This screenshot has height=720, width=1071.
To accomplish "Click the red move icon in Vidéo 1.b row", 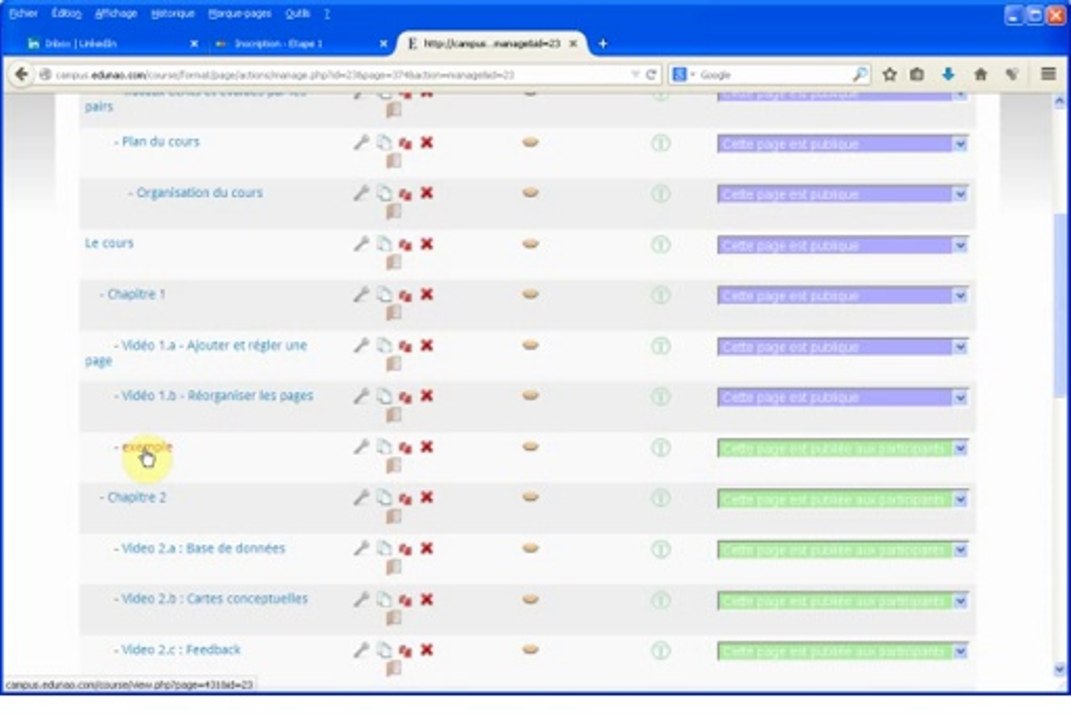I will click(405, 397).
